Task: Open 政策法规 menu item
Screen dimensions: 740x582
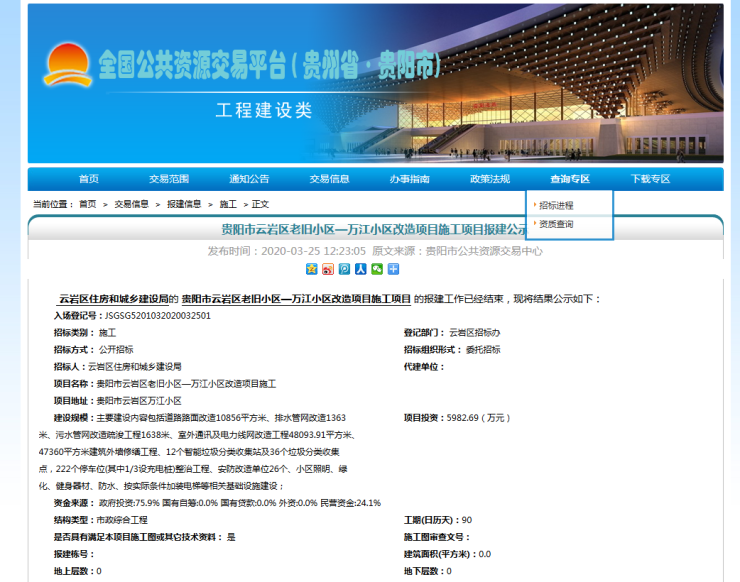Action: [490, 179]
